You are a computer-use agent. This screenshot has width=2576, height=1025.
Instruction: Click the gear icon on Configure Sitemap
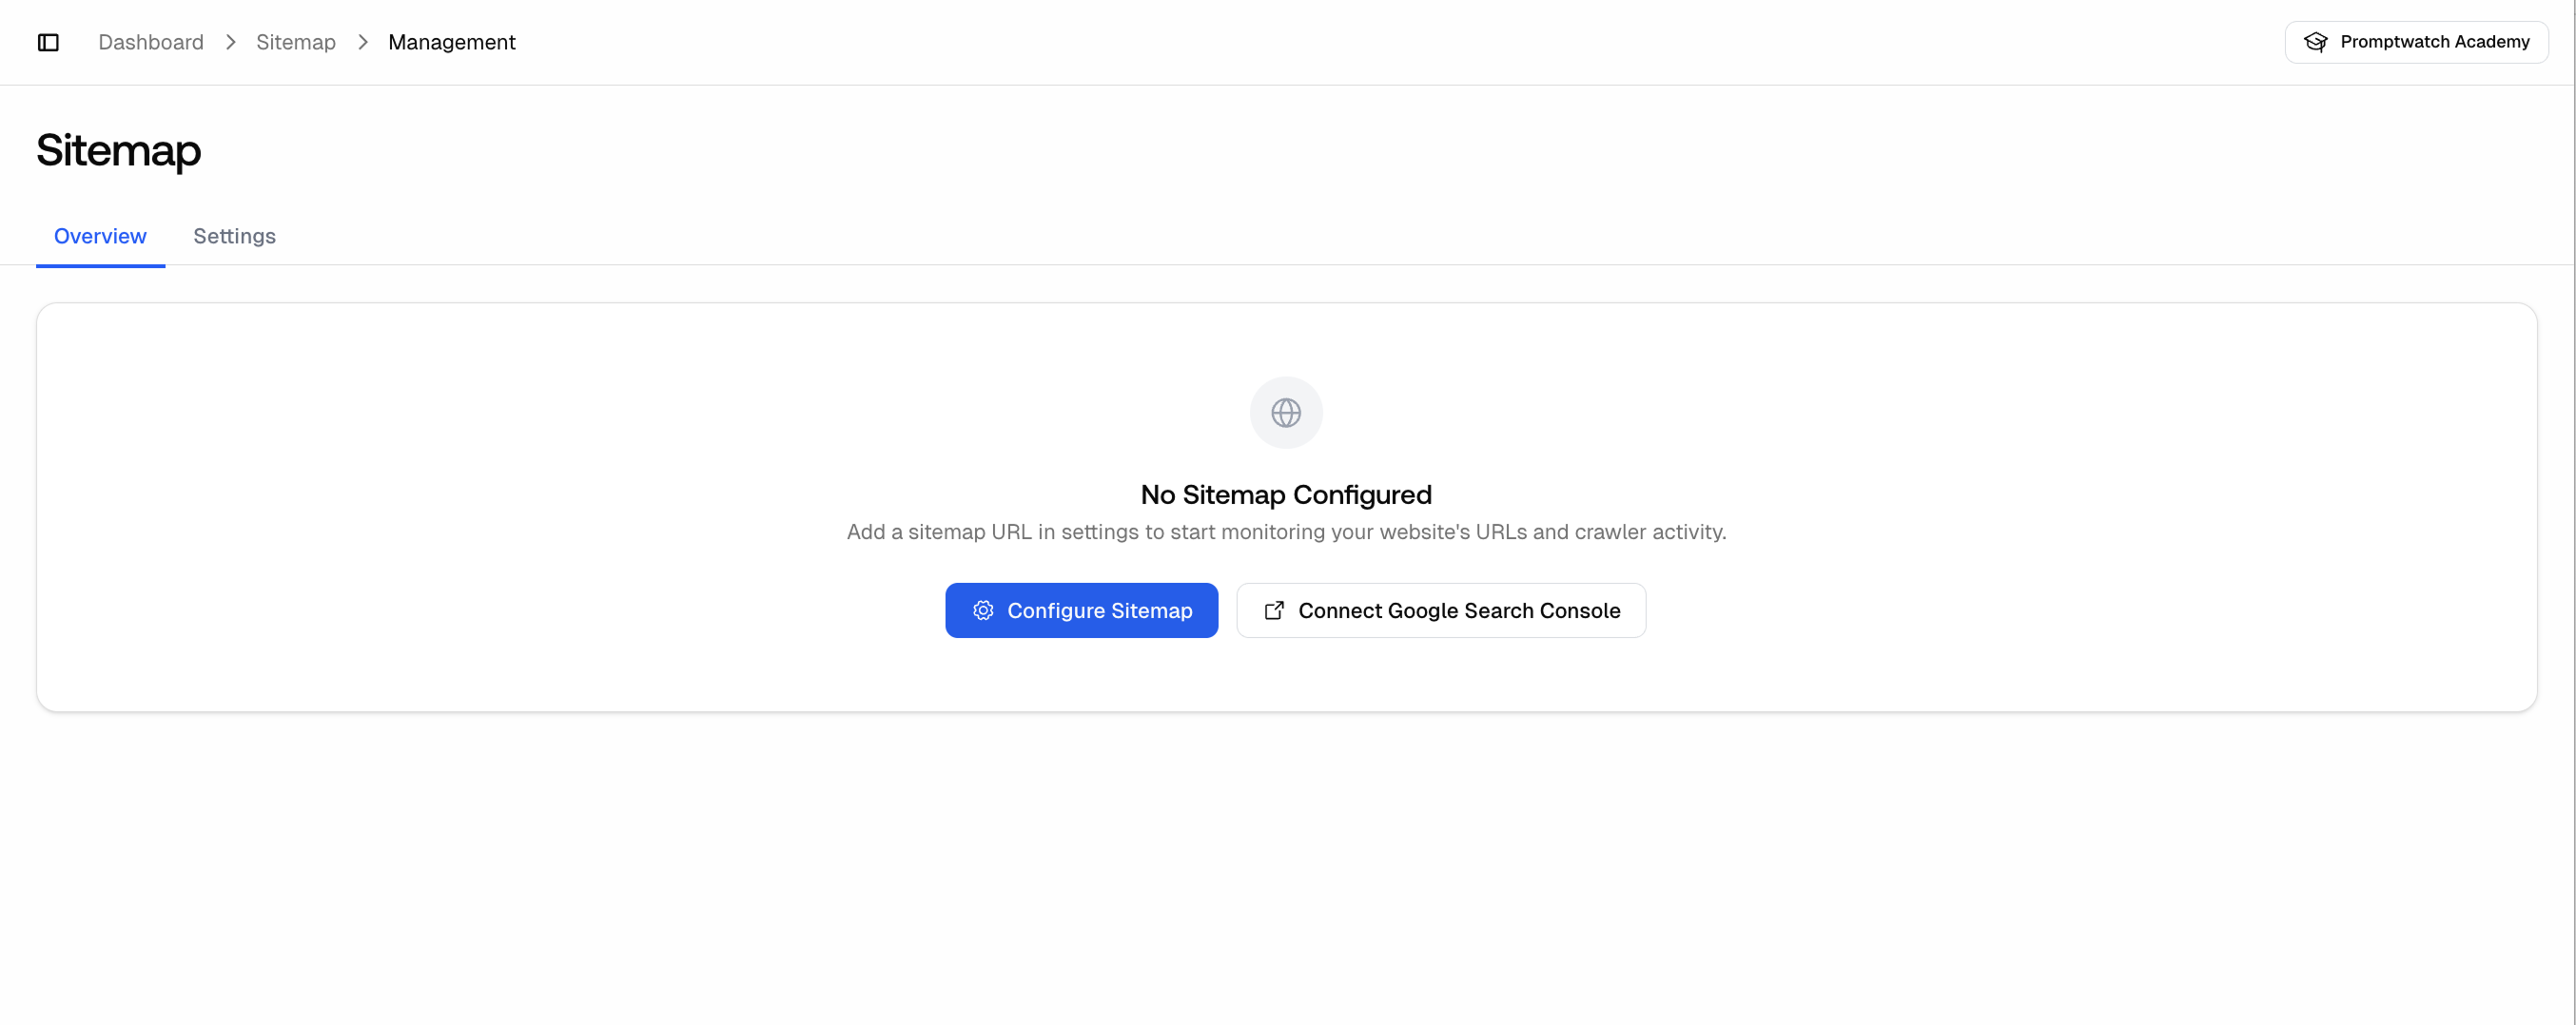[983, 610]
